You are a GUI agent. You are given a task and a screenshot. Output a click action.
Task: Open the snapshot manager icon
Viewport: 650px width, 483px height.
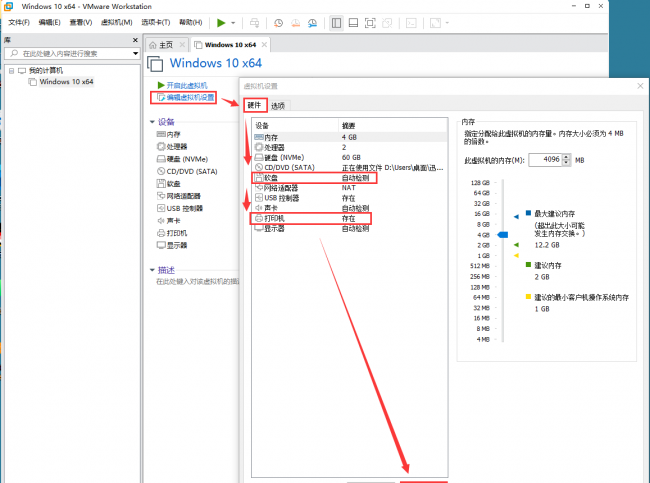click(312, 23)
